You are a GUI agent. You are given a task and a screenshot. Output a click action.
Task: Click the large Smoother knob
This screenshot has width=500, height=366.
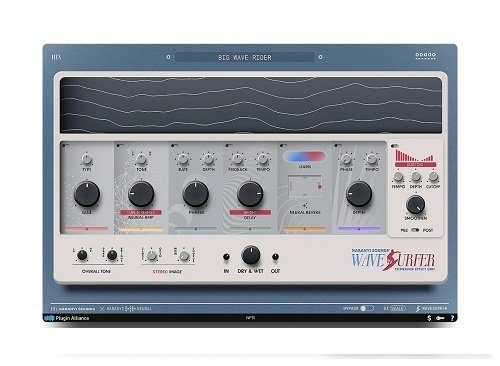(415, 204)
